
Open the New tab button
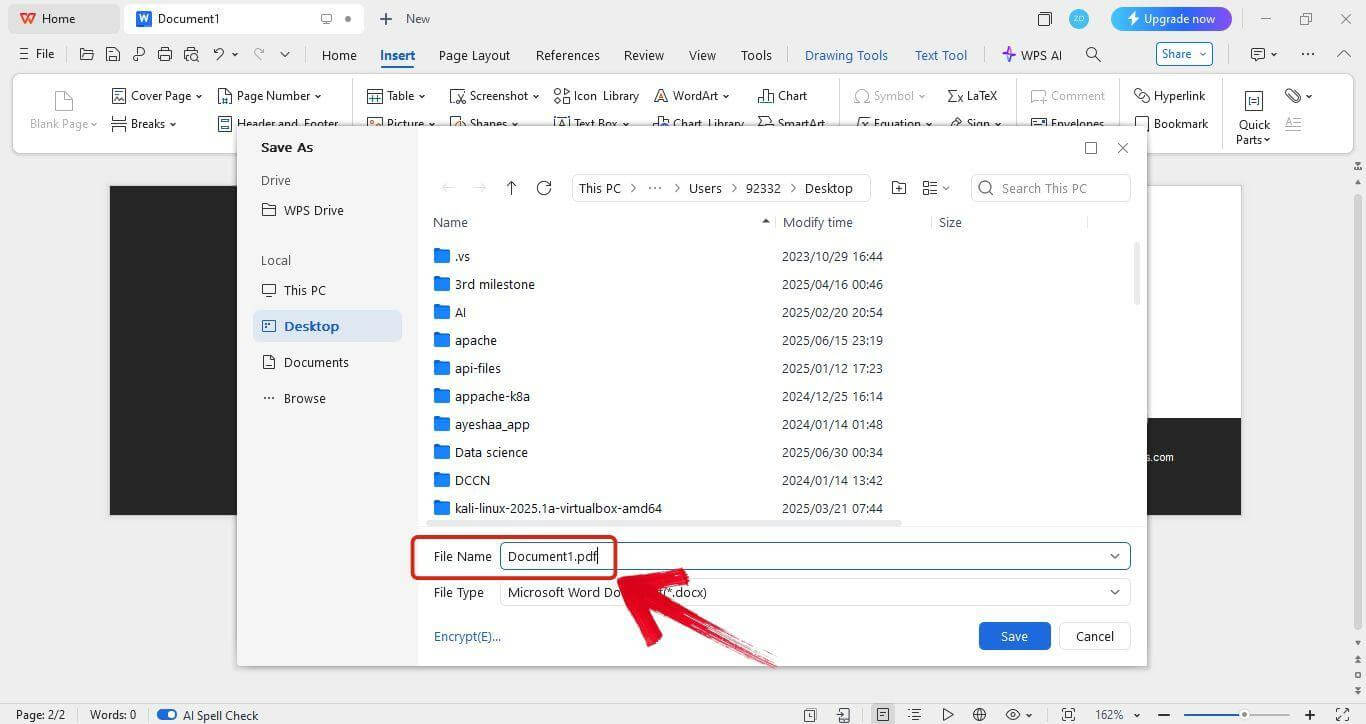click(x=405, y=19)
